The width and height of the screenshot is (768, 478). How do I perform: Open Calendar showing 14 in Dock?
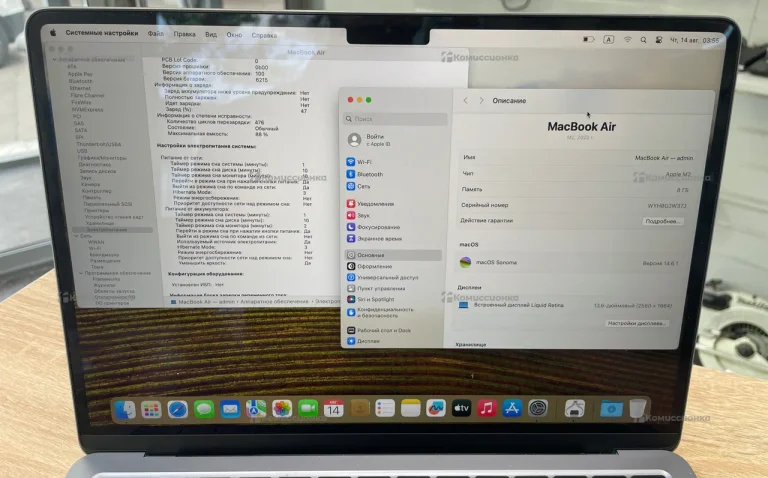tap(333, 408)
